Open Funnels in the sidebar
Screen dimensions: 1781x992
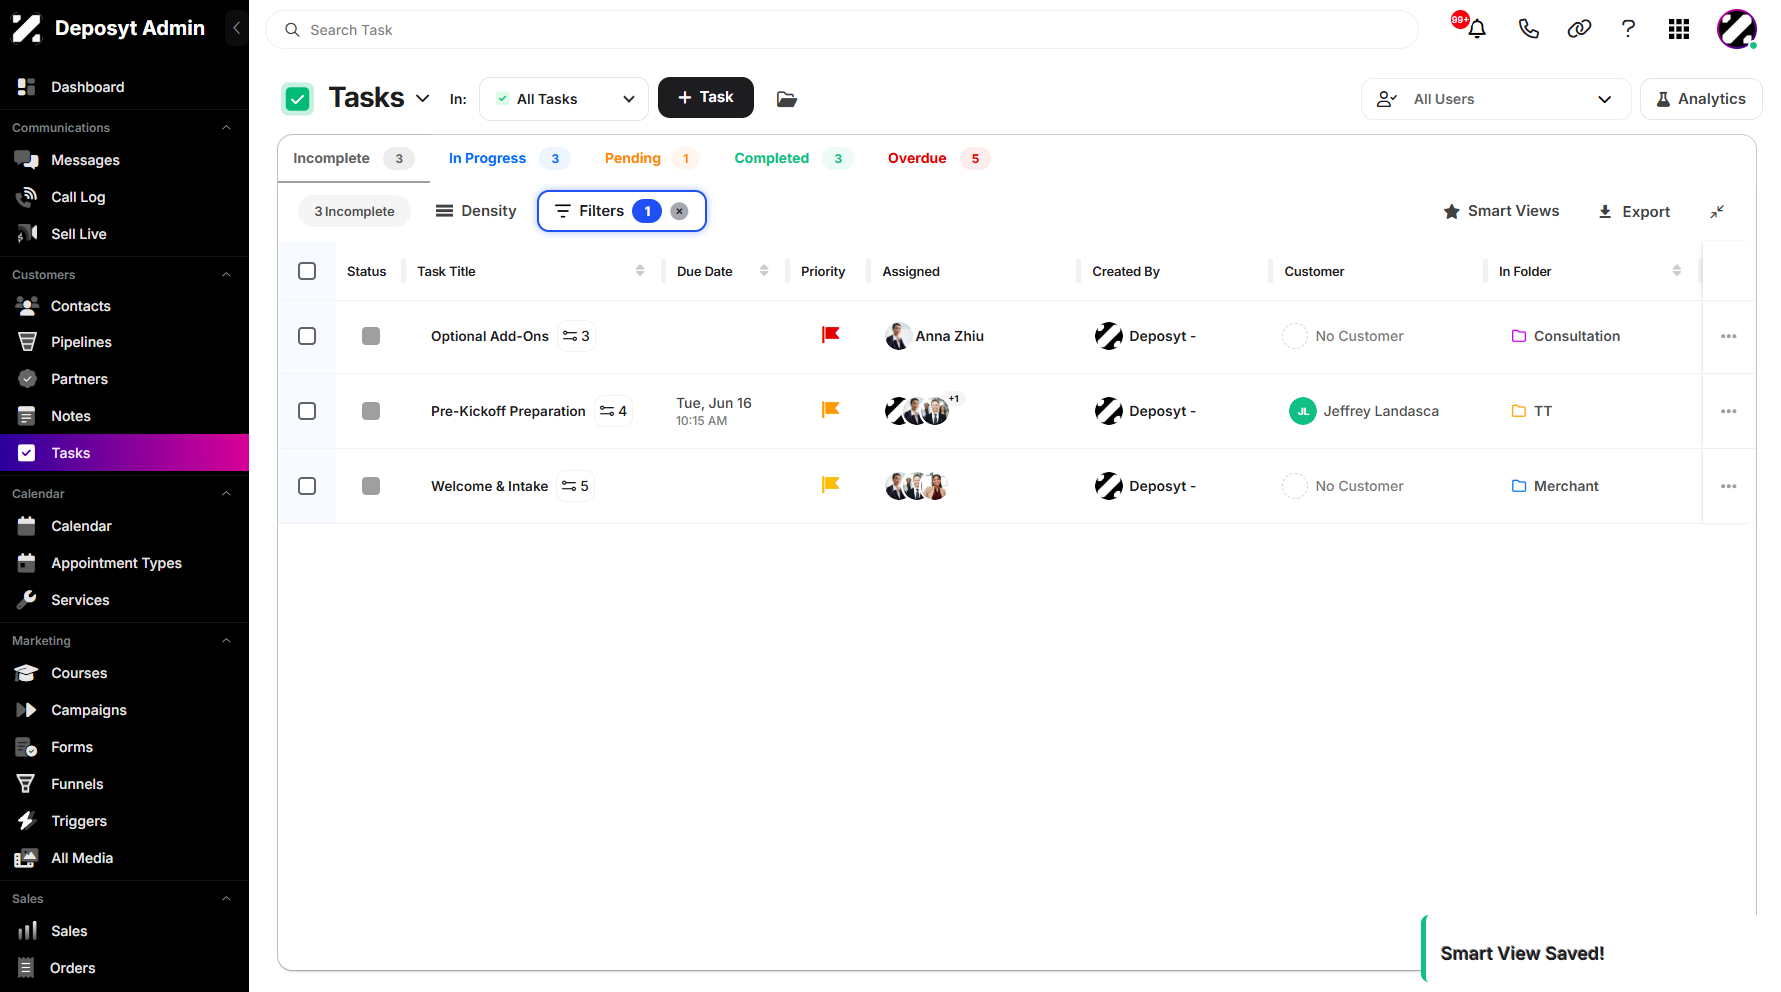pos(124,784)
